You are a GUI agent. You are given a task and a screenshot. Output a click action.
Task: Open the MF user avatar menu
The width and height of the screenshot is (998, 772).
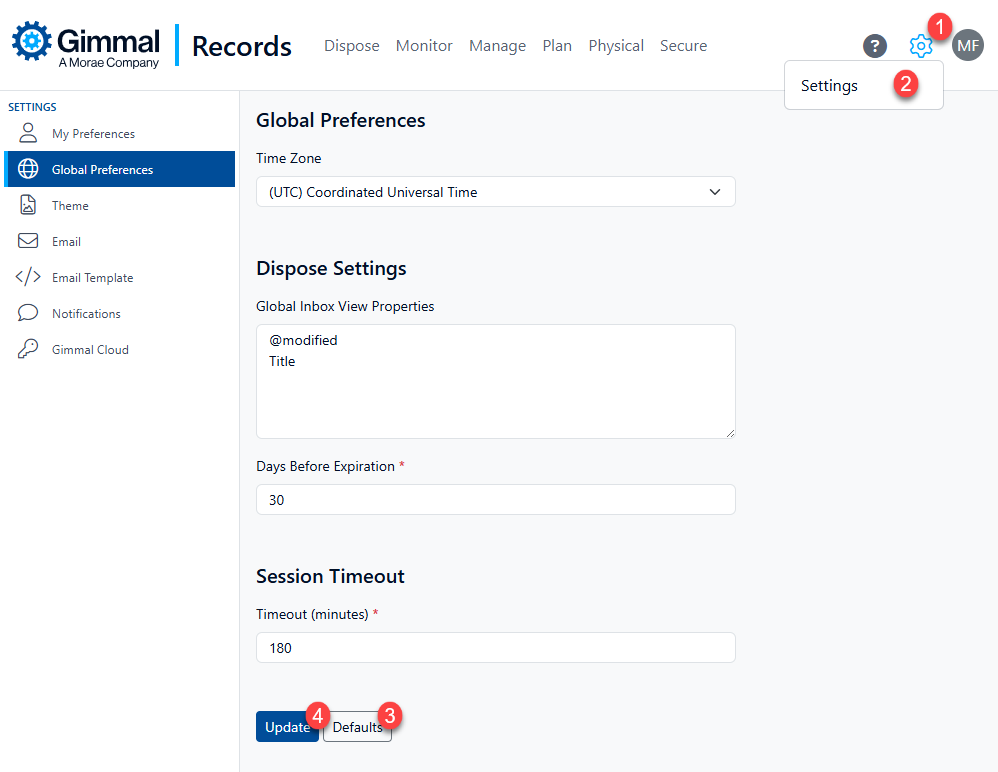[x=967, y=45]
